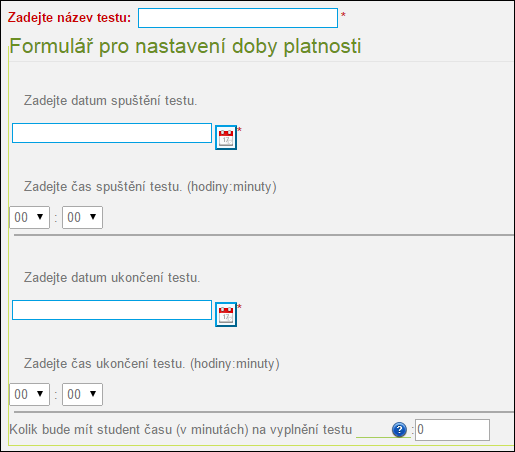
Task: Expand the start time hours dropdown
Action: pos(30,217)
